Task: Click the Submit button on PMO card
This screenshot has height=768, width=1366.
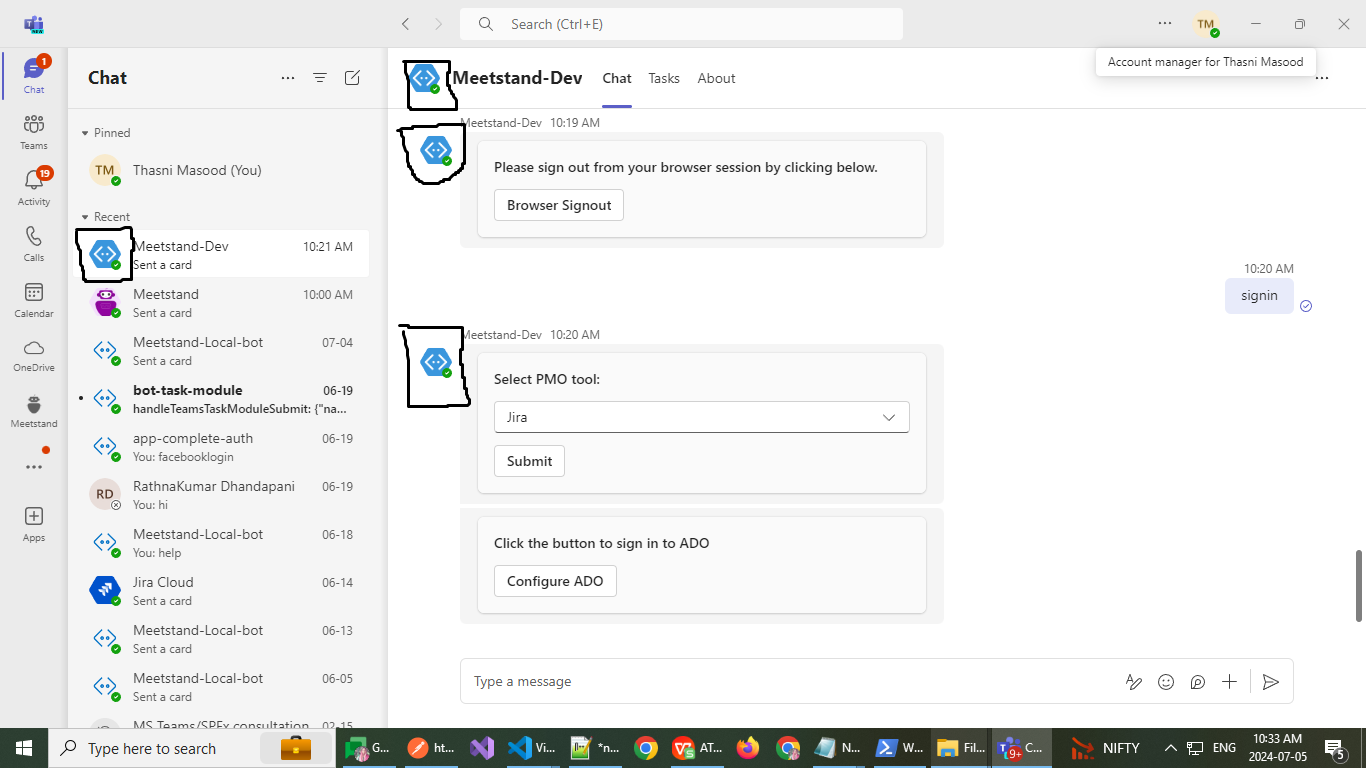Action: pos(529,461)
